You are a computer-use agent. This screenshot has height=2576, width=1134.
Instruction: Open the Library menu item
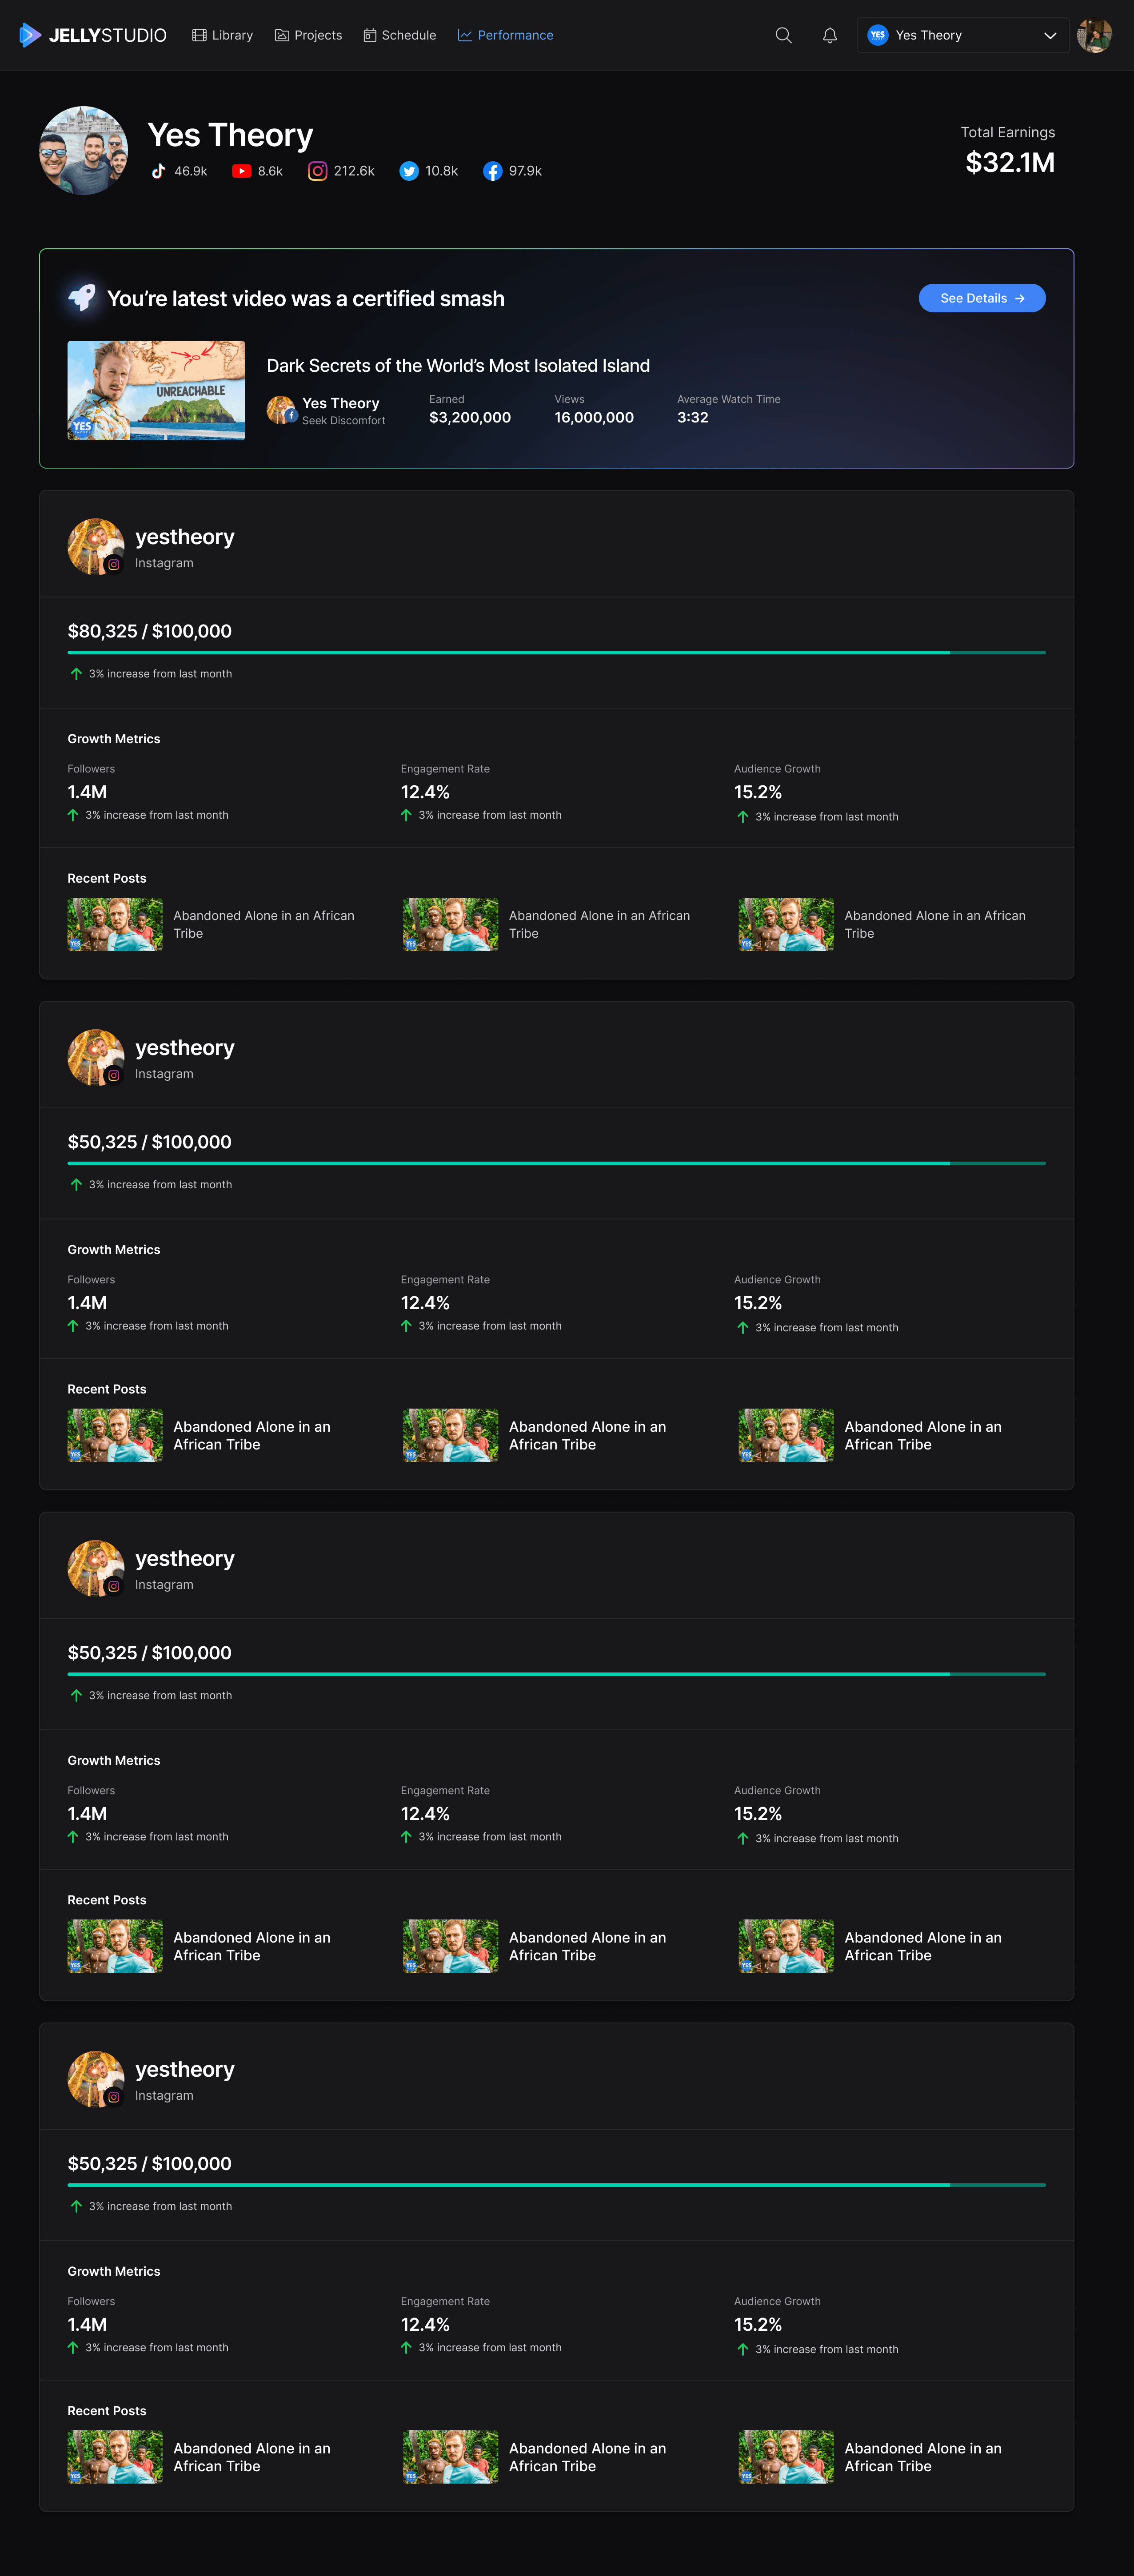(x=222, y=35)
